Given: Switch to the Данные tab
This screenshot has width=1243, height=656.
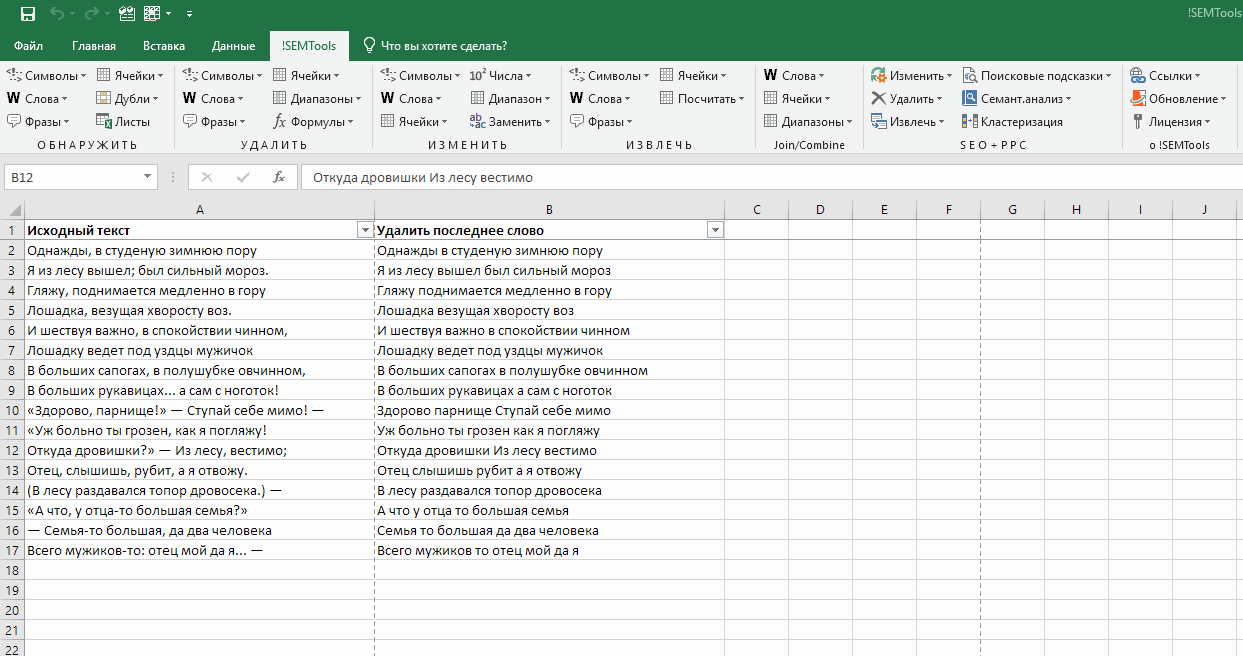Looking at the screenshot, I should click(x=234, y=45).
